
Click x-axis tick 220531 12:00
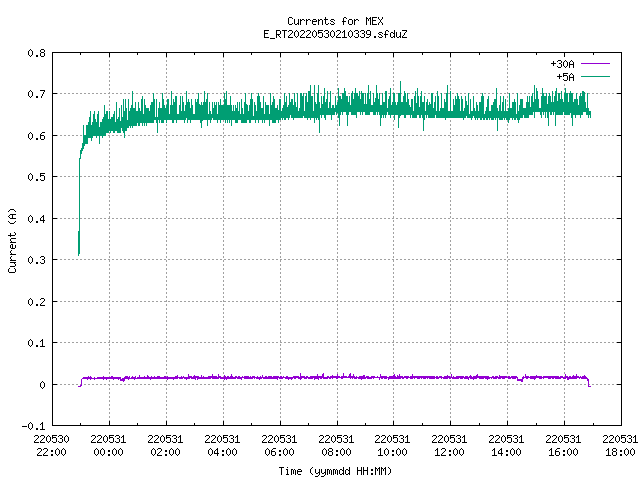450,445
